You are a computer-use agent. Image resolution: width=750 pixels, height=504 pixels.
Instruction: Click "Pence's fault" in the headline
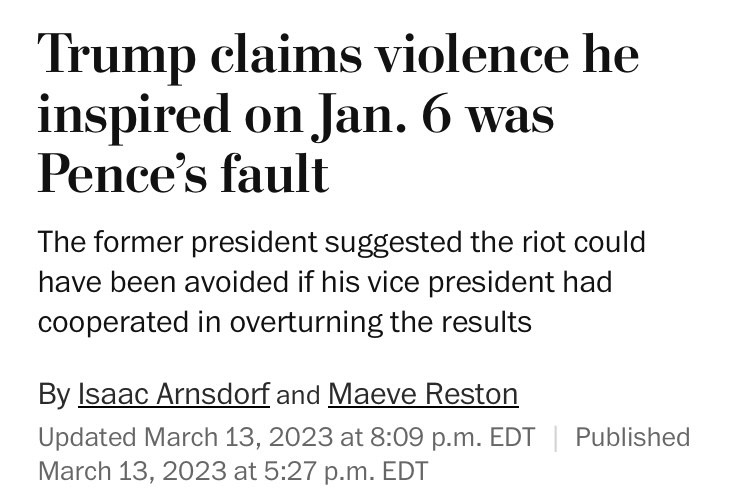pos(183,173)
